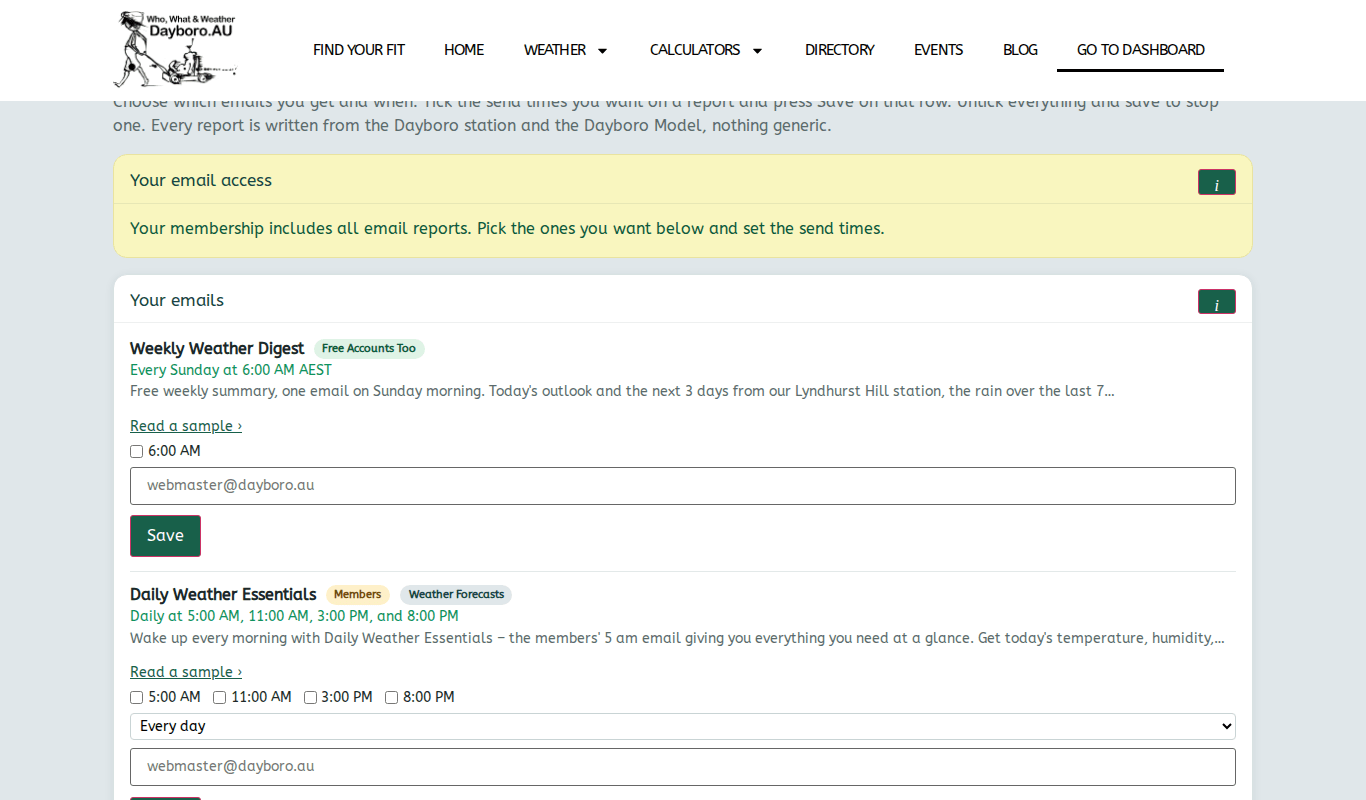This screenshot has width=1366, height=800.
Task: Click the Weather Forecasts badge
Action: point(456,595)
